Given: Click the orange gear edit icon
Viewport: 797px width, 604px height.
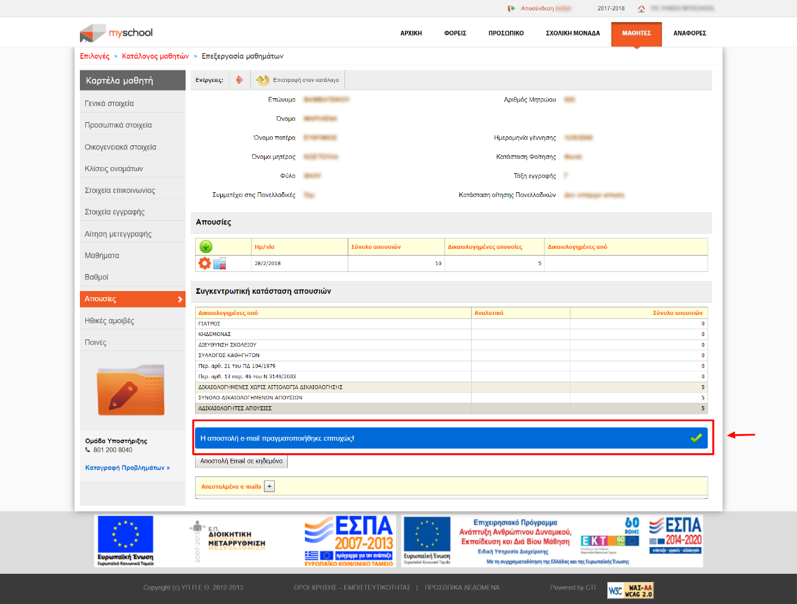Looking at the screenshot, I should (x=205, y=263).
